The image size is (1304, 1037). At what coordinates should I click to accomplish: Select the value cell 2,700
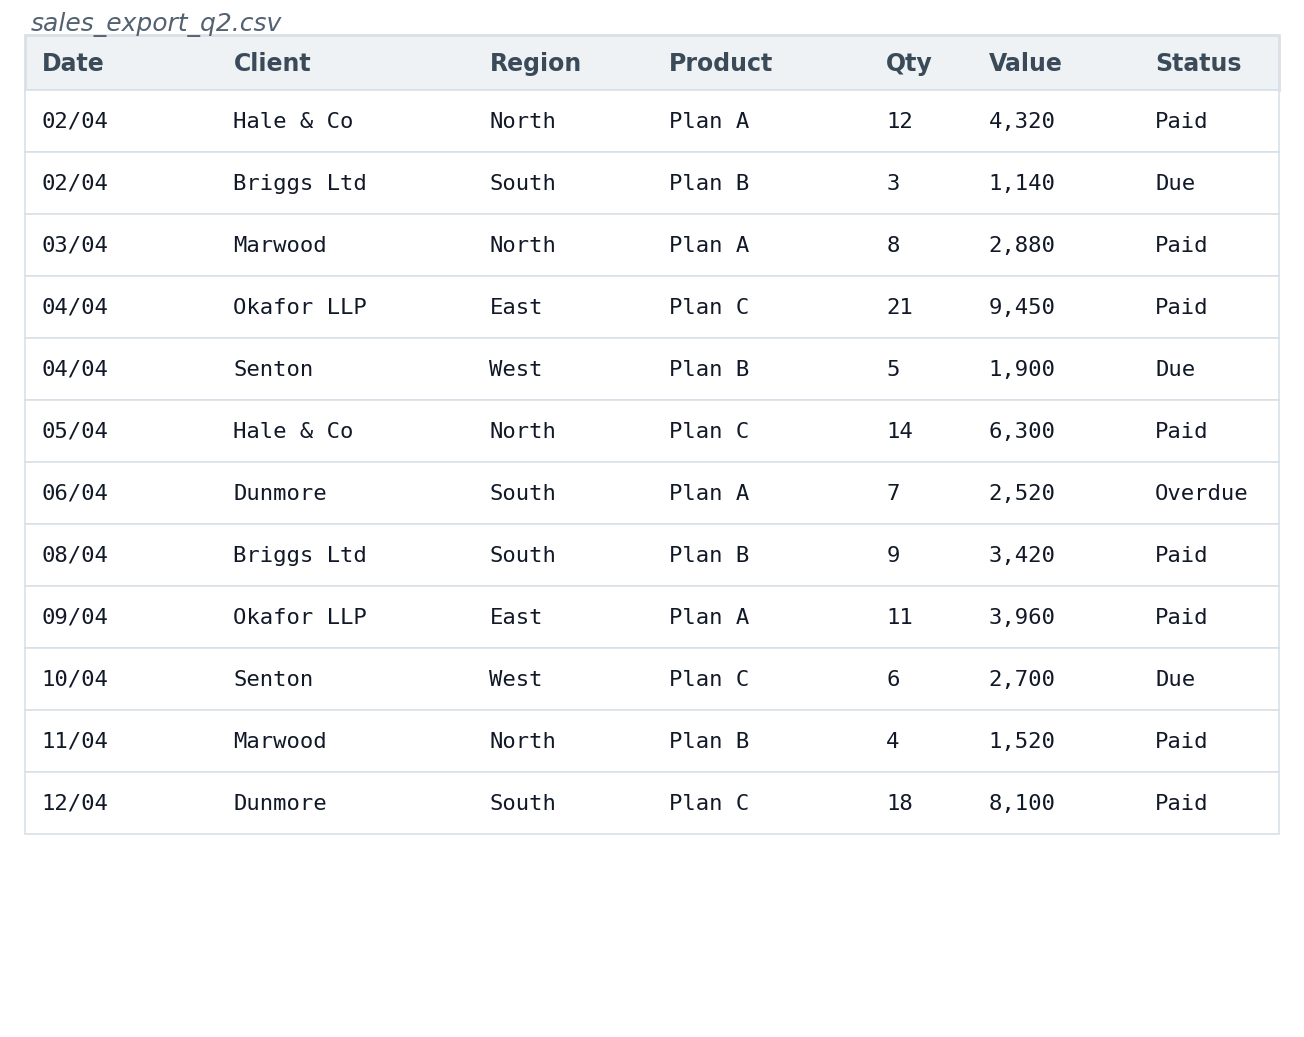(1021, 680)
